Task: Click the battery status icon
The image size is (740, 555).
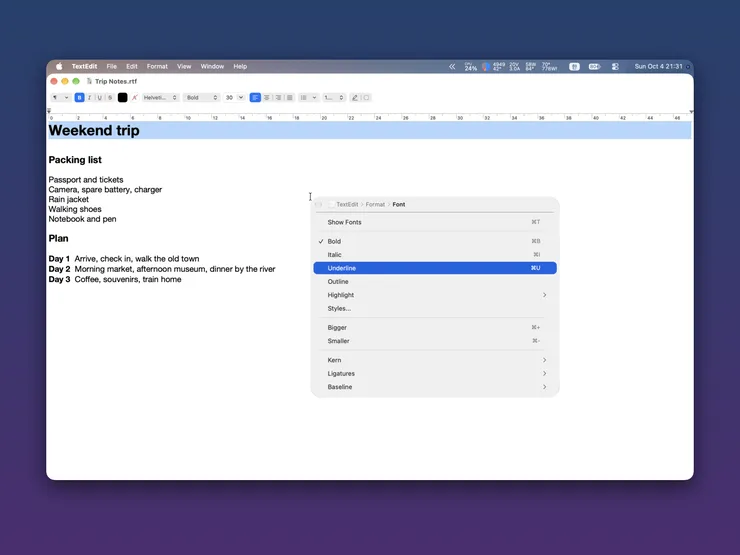Action: (595, 67)
